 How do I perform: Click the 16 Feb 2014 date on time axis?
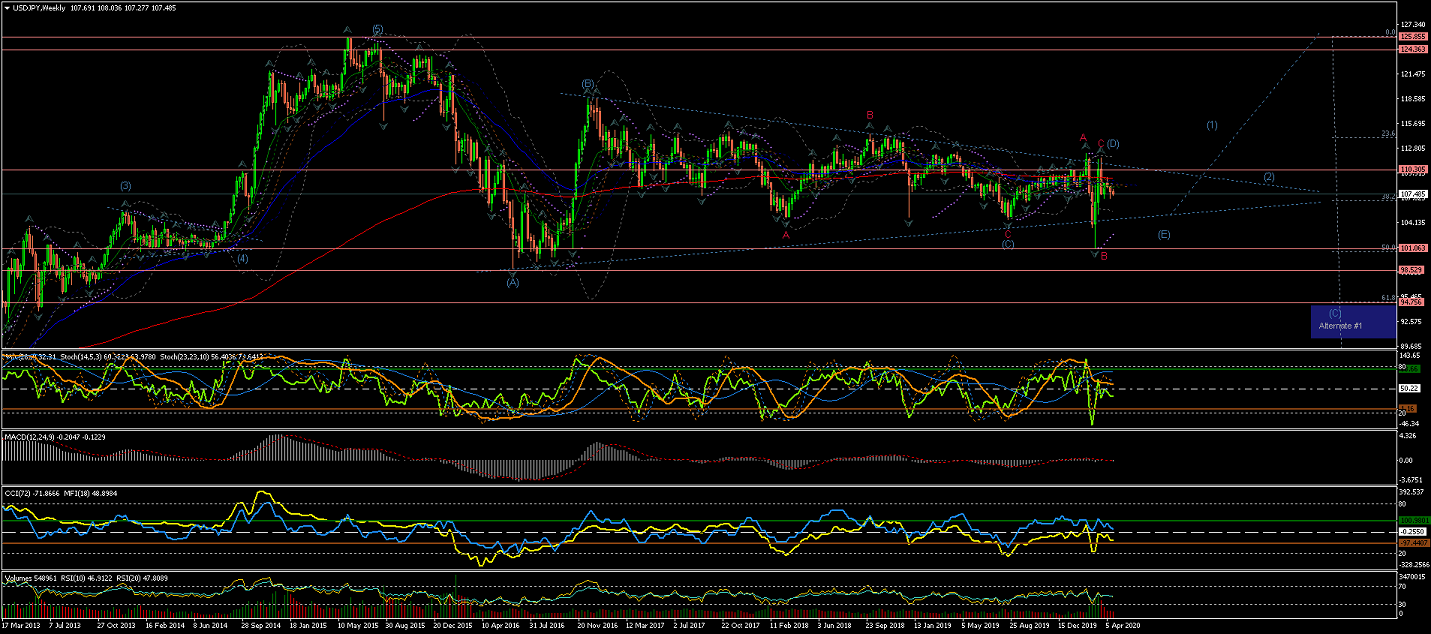[x=163, y=626]
